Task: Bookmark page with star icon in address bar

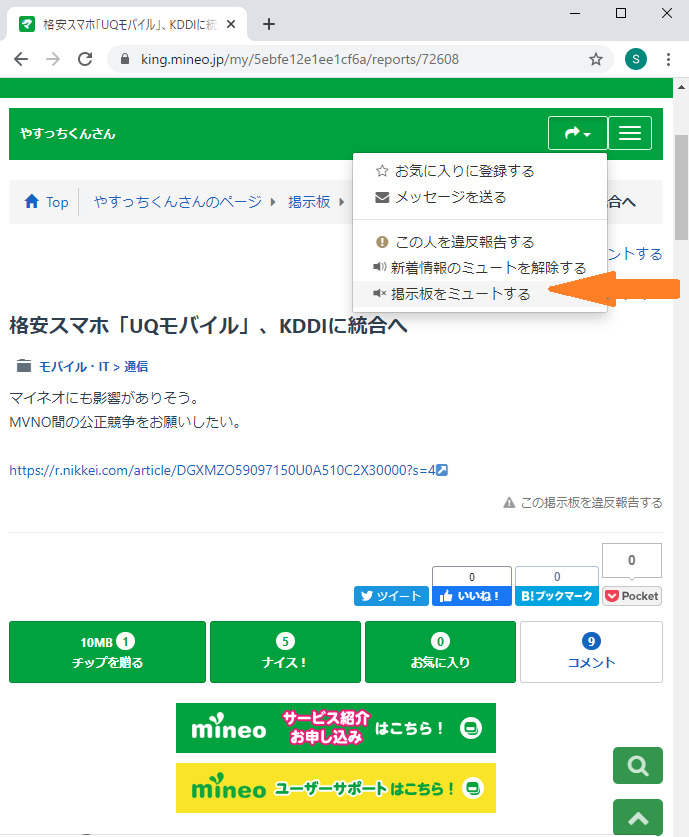Action: 596,59
